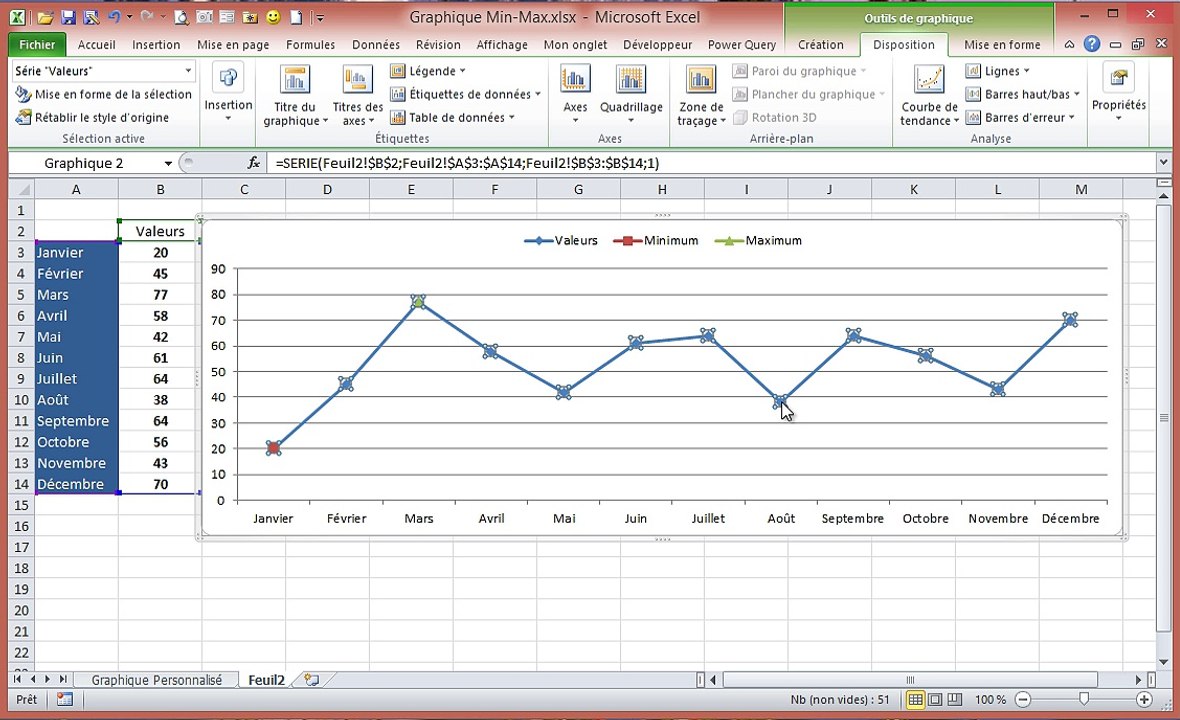1180x720 pixels.
Task: Click the camera icon in quick access toolbar
Action: 204,17
